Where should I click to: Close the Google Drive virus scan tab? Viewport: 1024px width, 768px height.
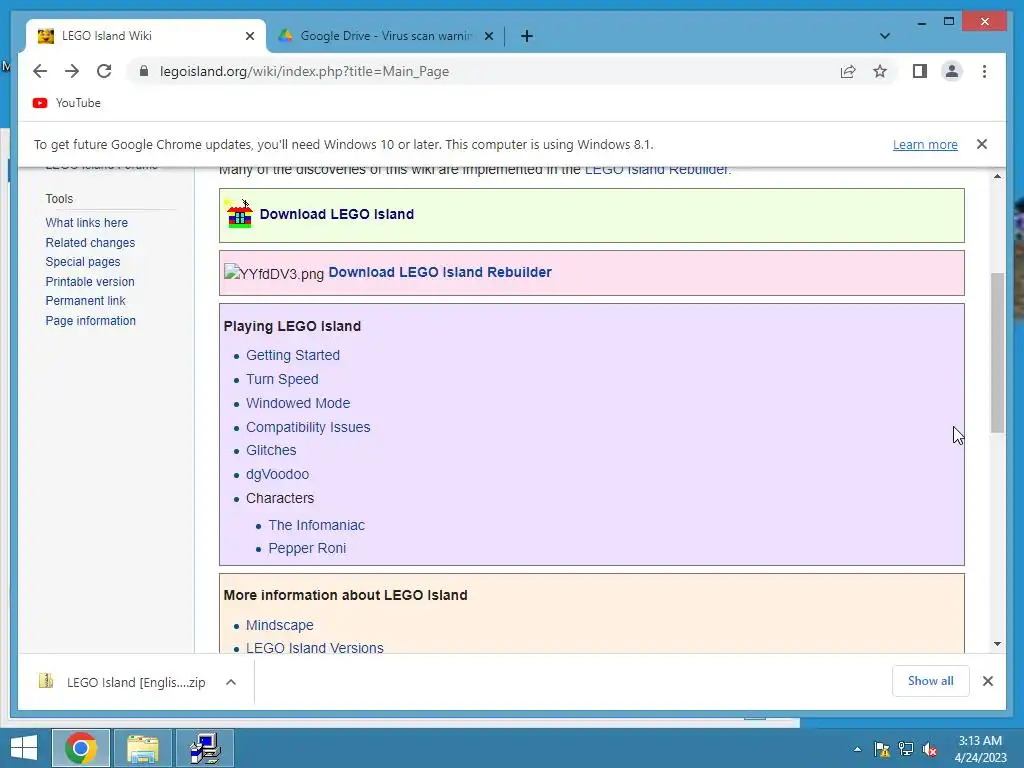(488, 36)
